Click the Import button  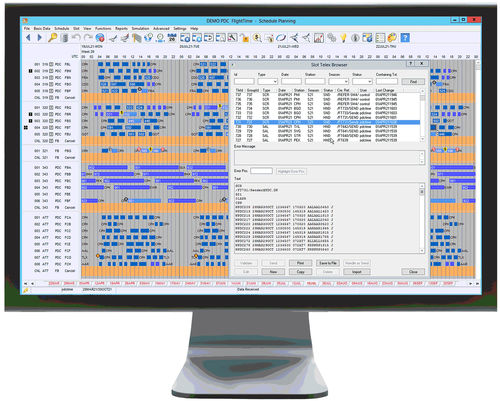point(357,272)
